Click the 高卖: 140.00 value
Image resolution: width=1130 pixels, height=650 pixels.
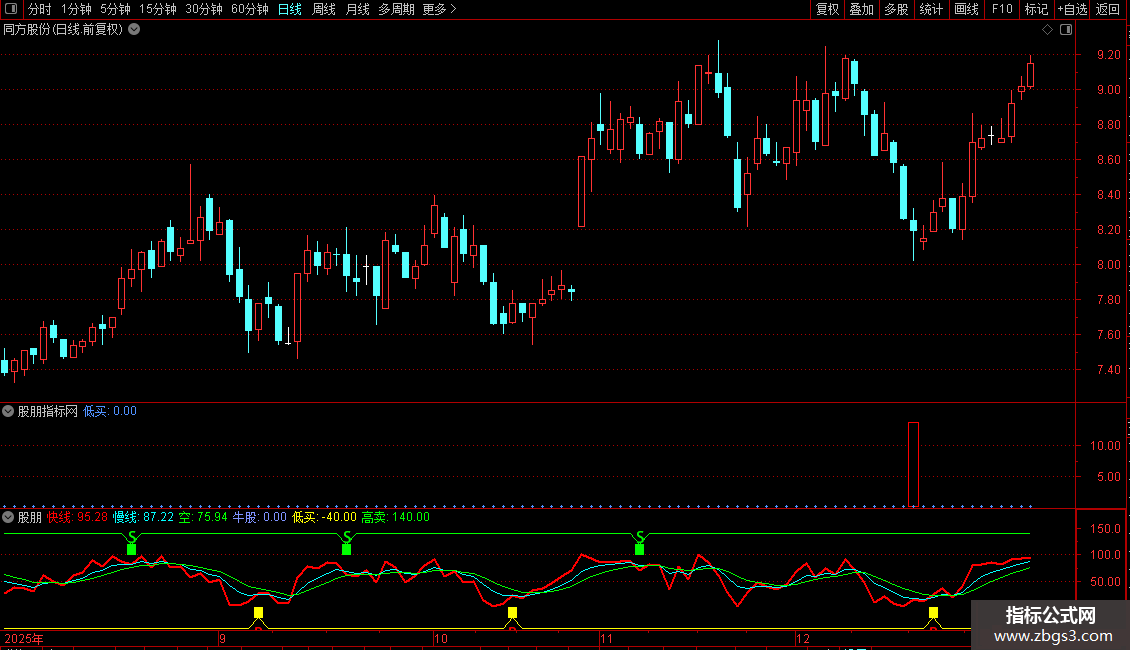(396, 517)
